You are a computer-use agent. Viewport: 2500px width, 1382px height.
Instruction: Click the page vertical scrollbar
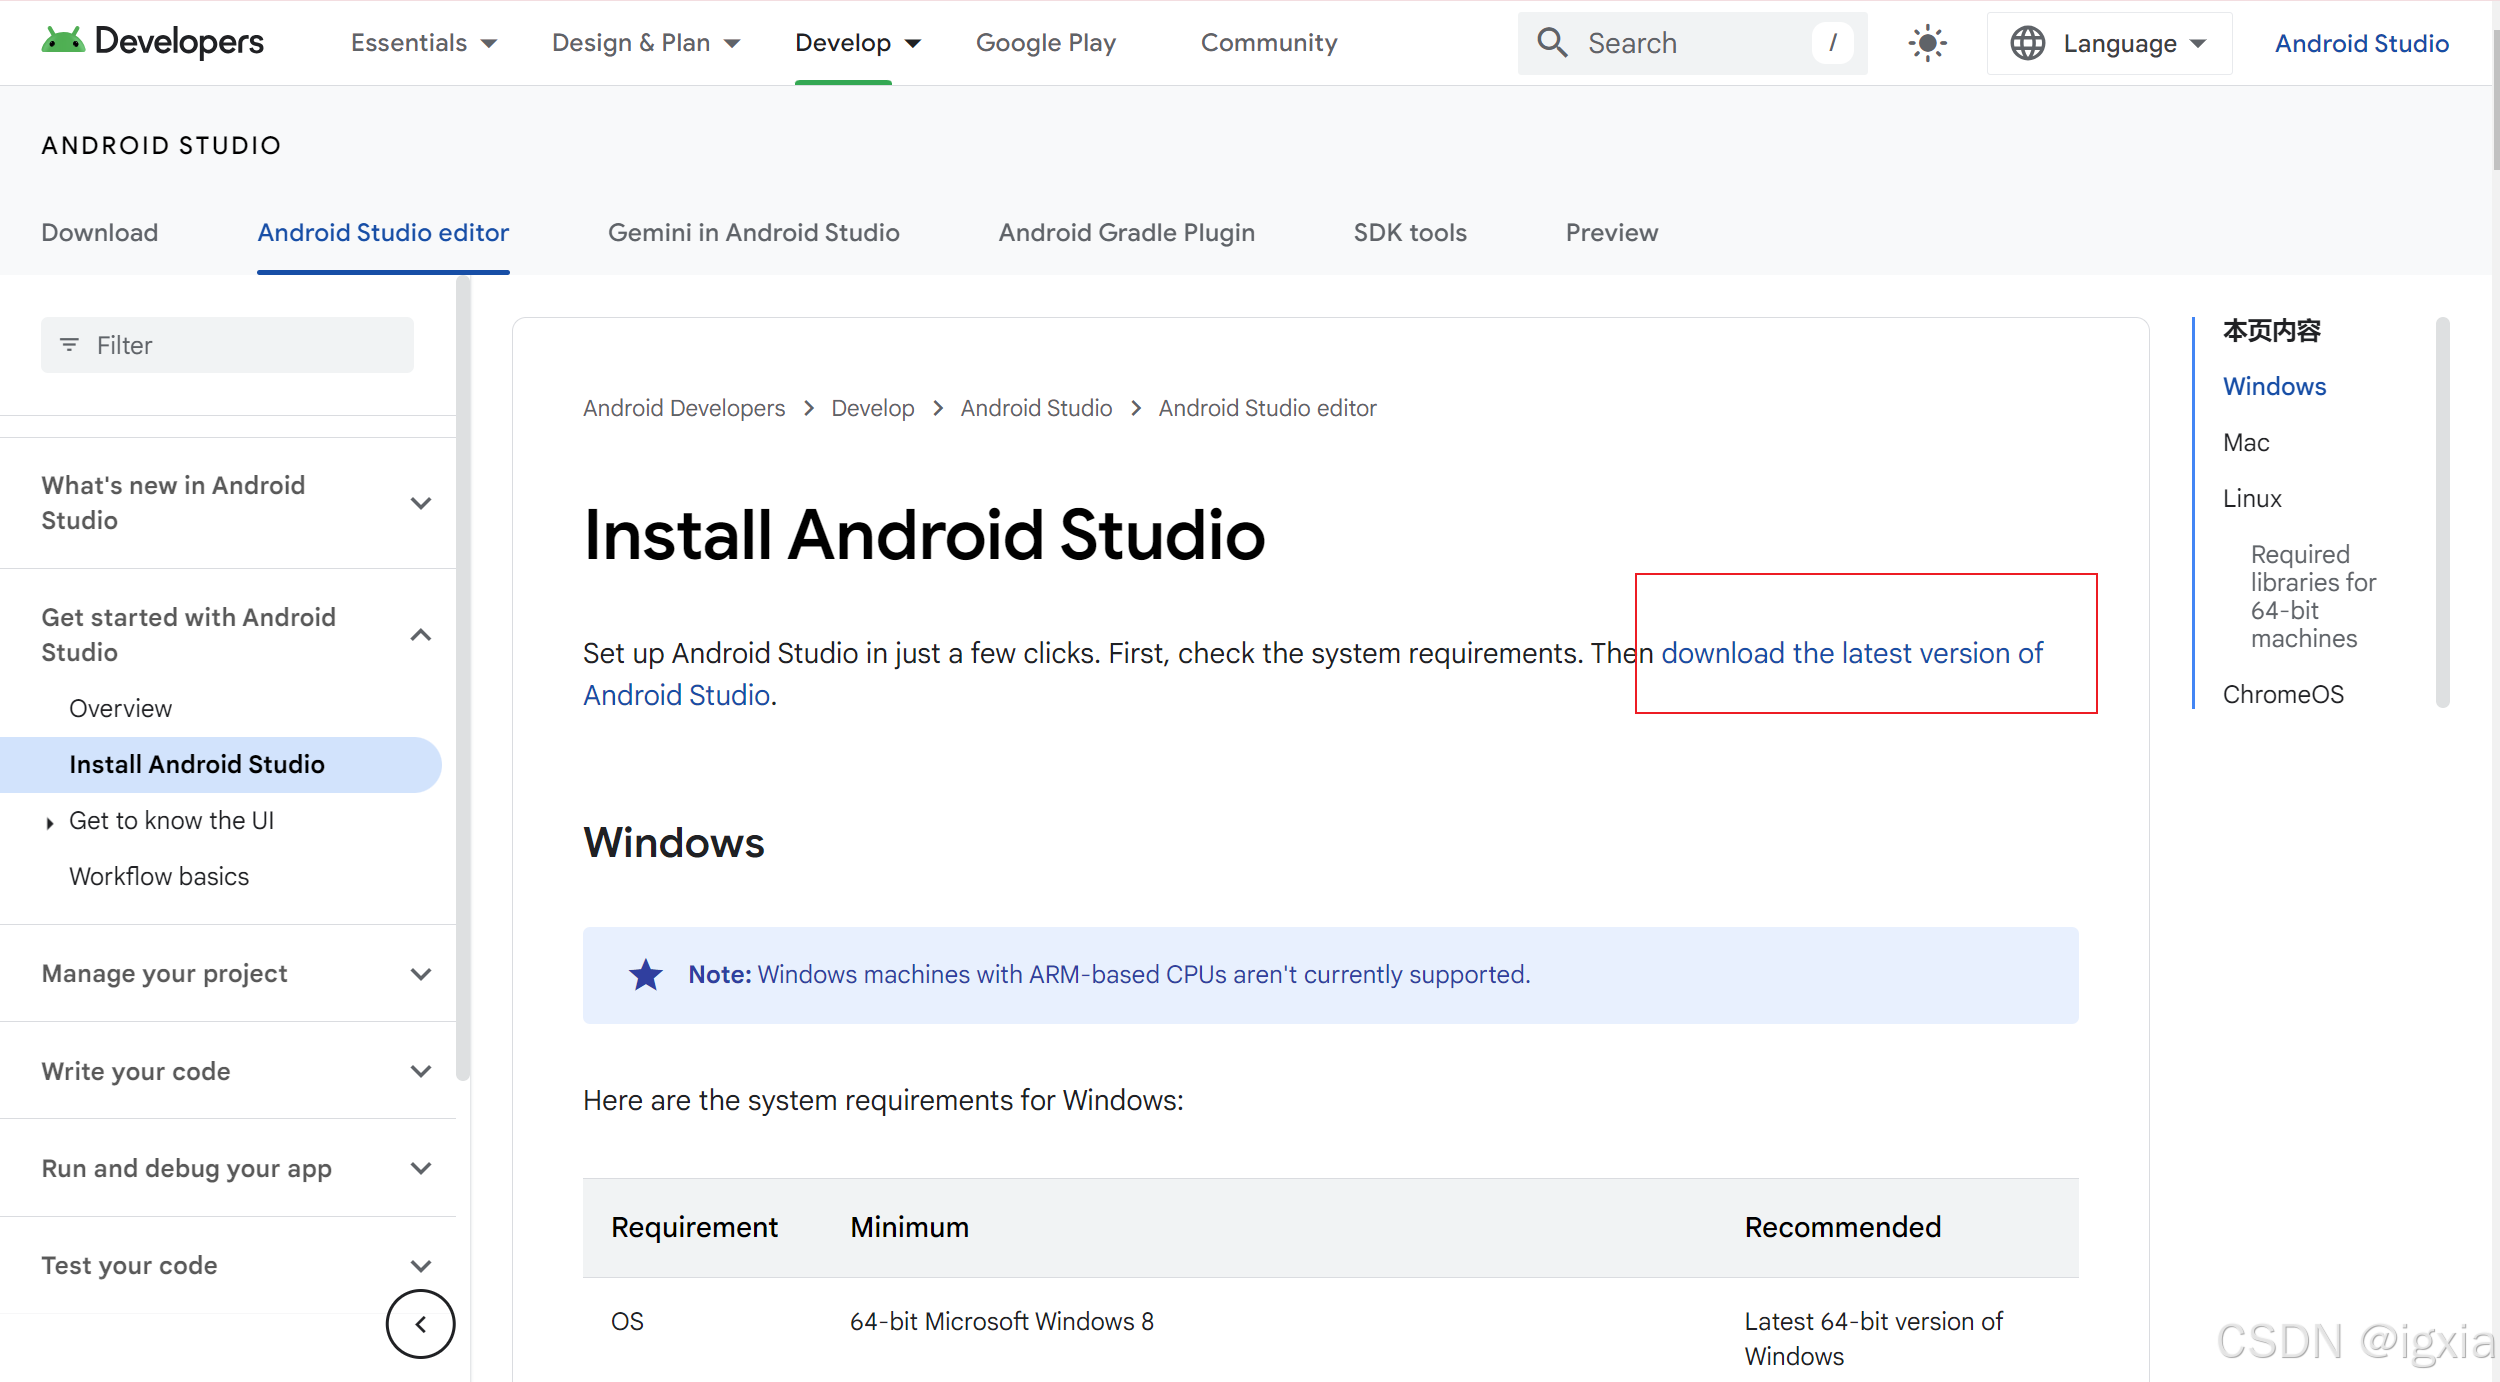pyautogui.click(x=2495, y=100)
